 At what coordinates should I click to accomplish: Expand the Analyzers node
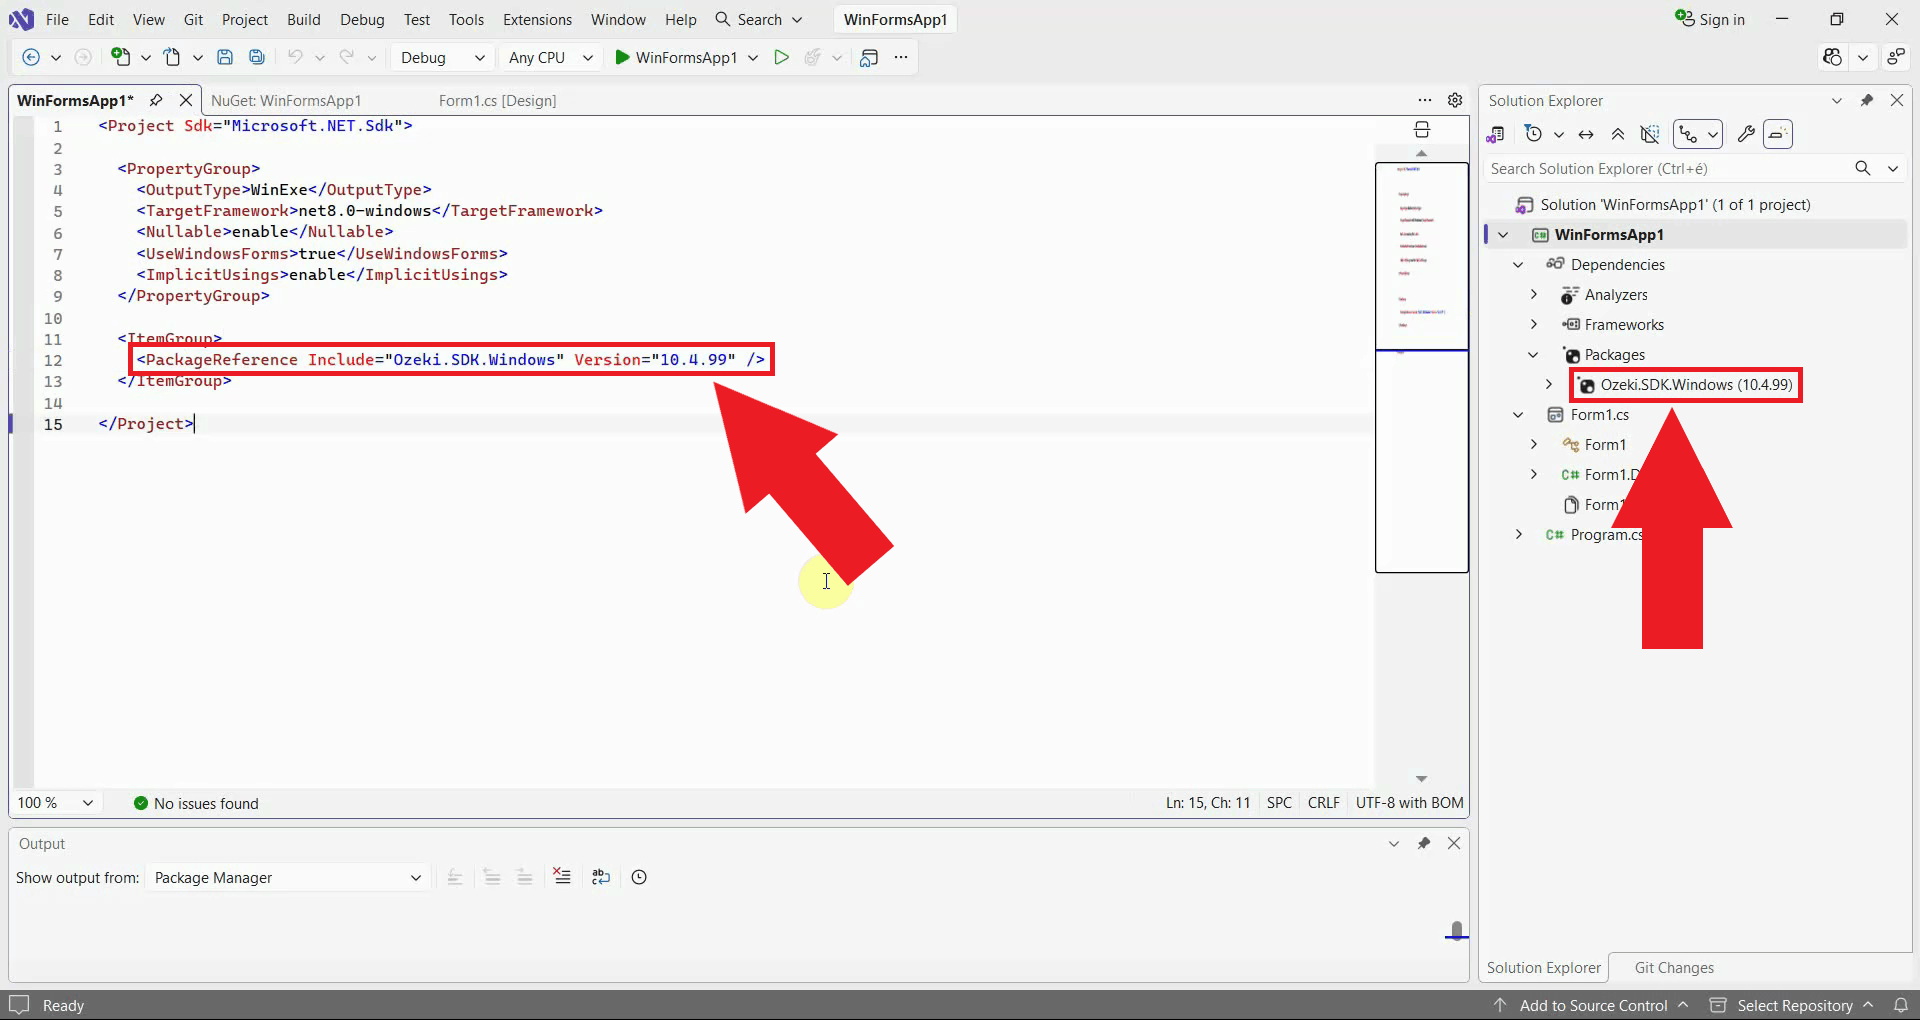pos(1533,294)
